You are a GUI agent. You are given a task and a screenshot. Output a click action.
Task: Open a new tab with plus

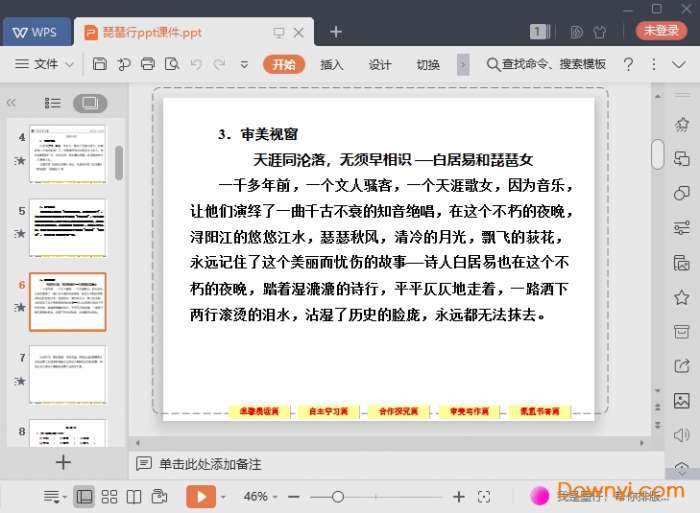tap(336, 32)
